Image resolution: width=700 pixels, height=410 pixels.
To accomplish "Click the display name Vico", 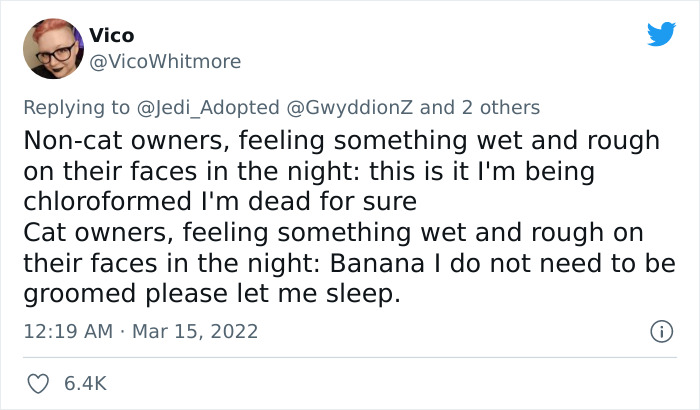I will 111,36.
